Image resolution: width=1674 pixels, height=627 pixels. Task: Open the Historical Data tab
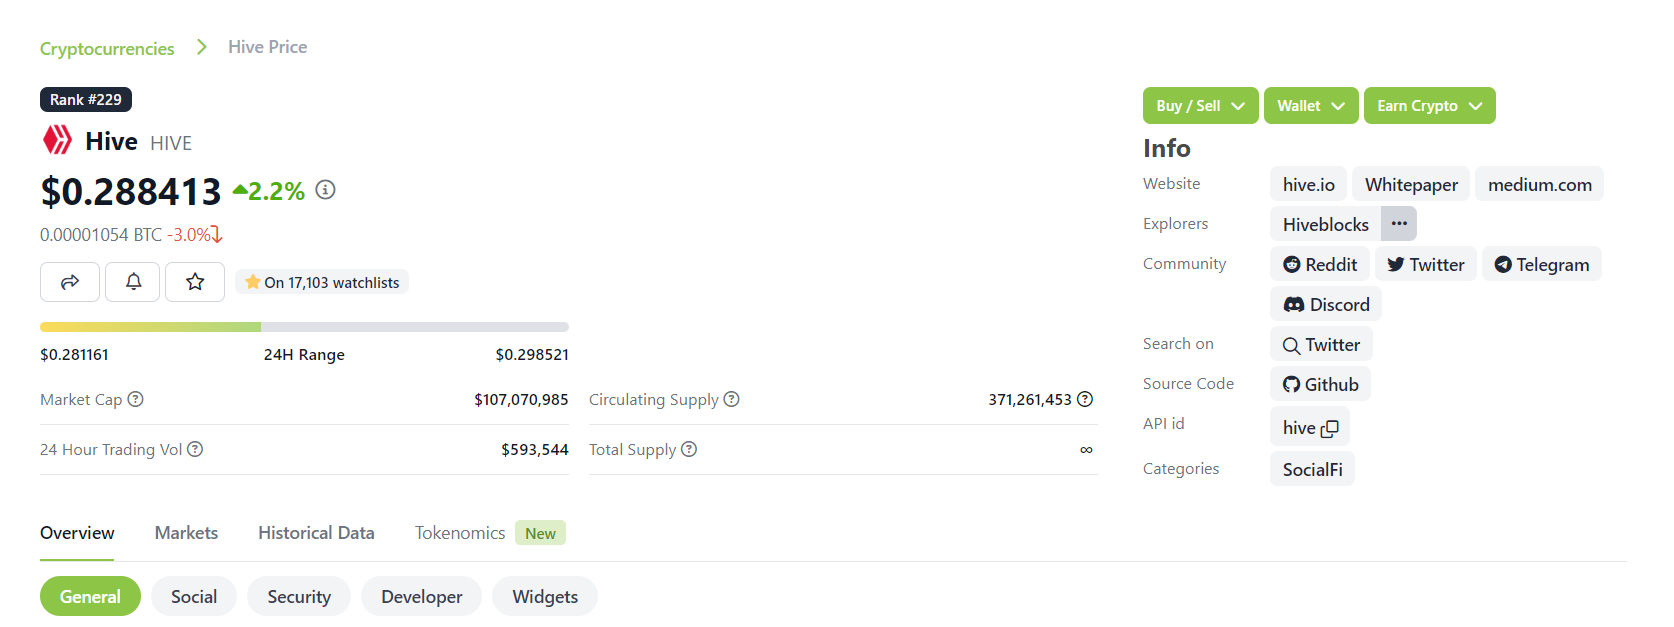click(x=316, y=533)
